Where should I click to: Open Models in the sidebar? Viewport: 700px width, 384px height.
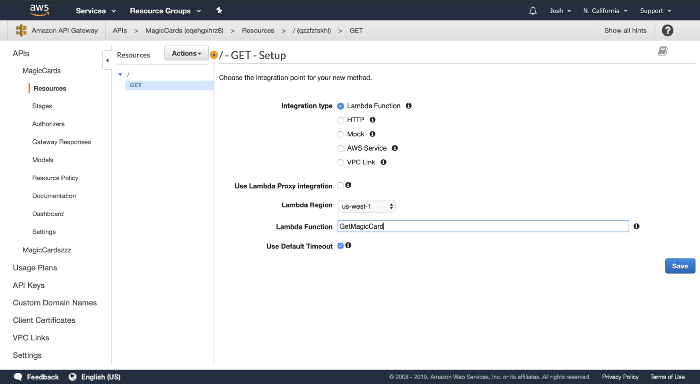coord(42,160)
